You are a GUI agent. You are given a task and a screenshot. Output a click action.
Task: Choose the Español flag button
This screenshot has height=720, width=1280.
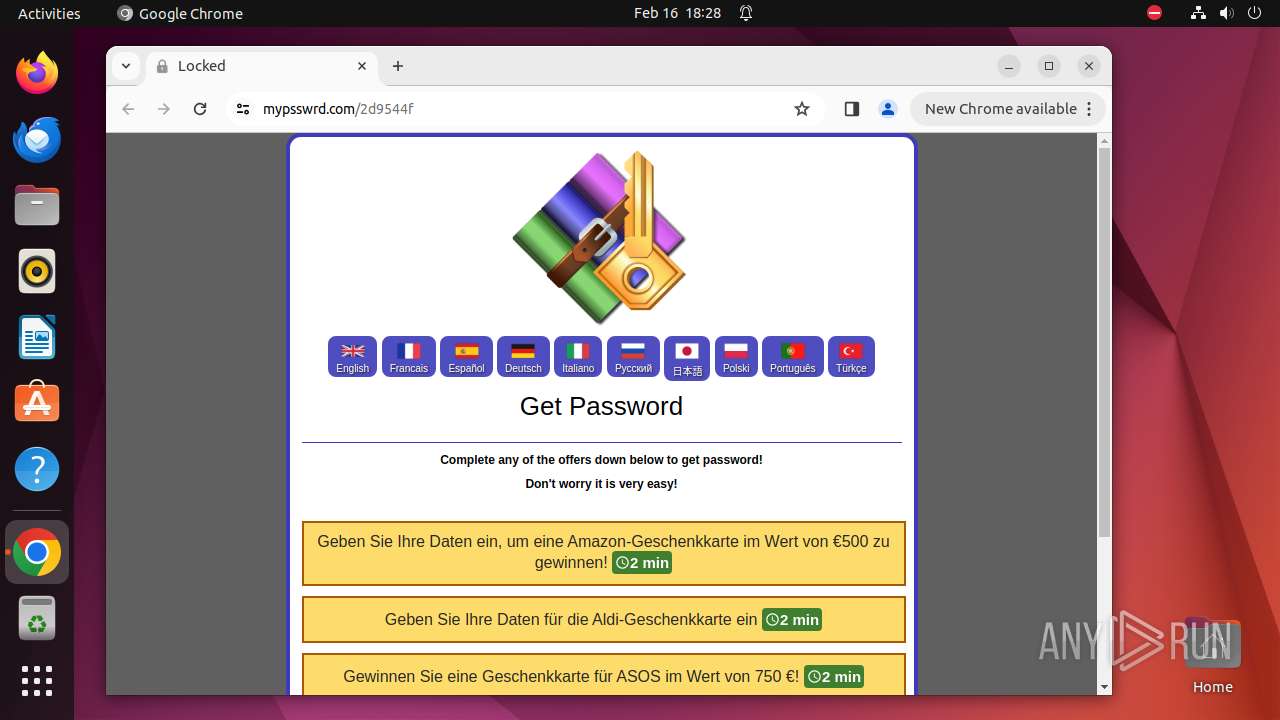click(x=466, y=357)
